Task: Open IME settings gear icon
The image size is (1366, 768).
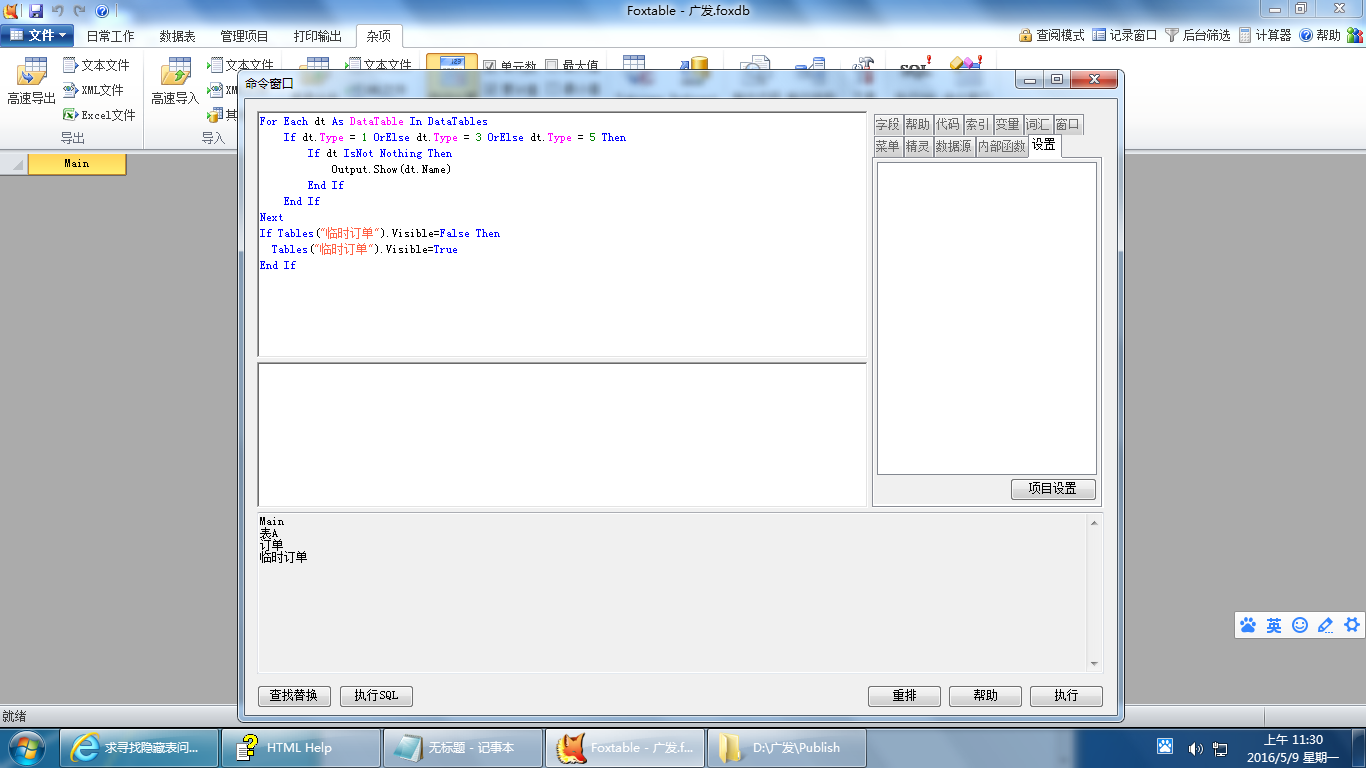Action: (1352, 625)
